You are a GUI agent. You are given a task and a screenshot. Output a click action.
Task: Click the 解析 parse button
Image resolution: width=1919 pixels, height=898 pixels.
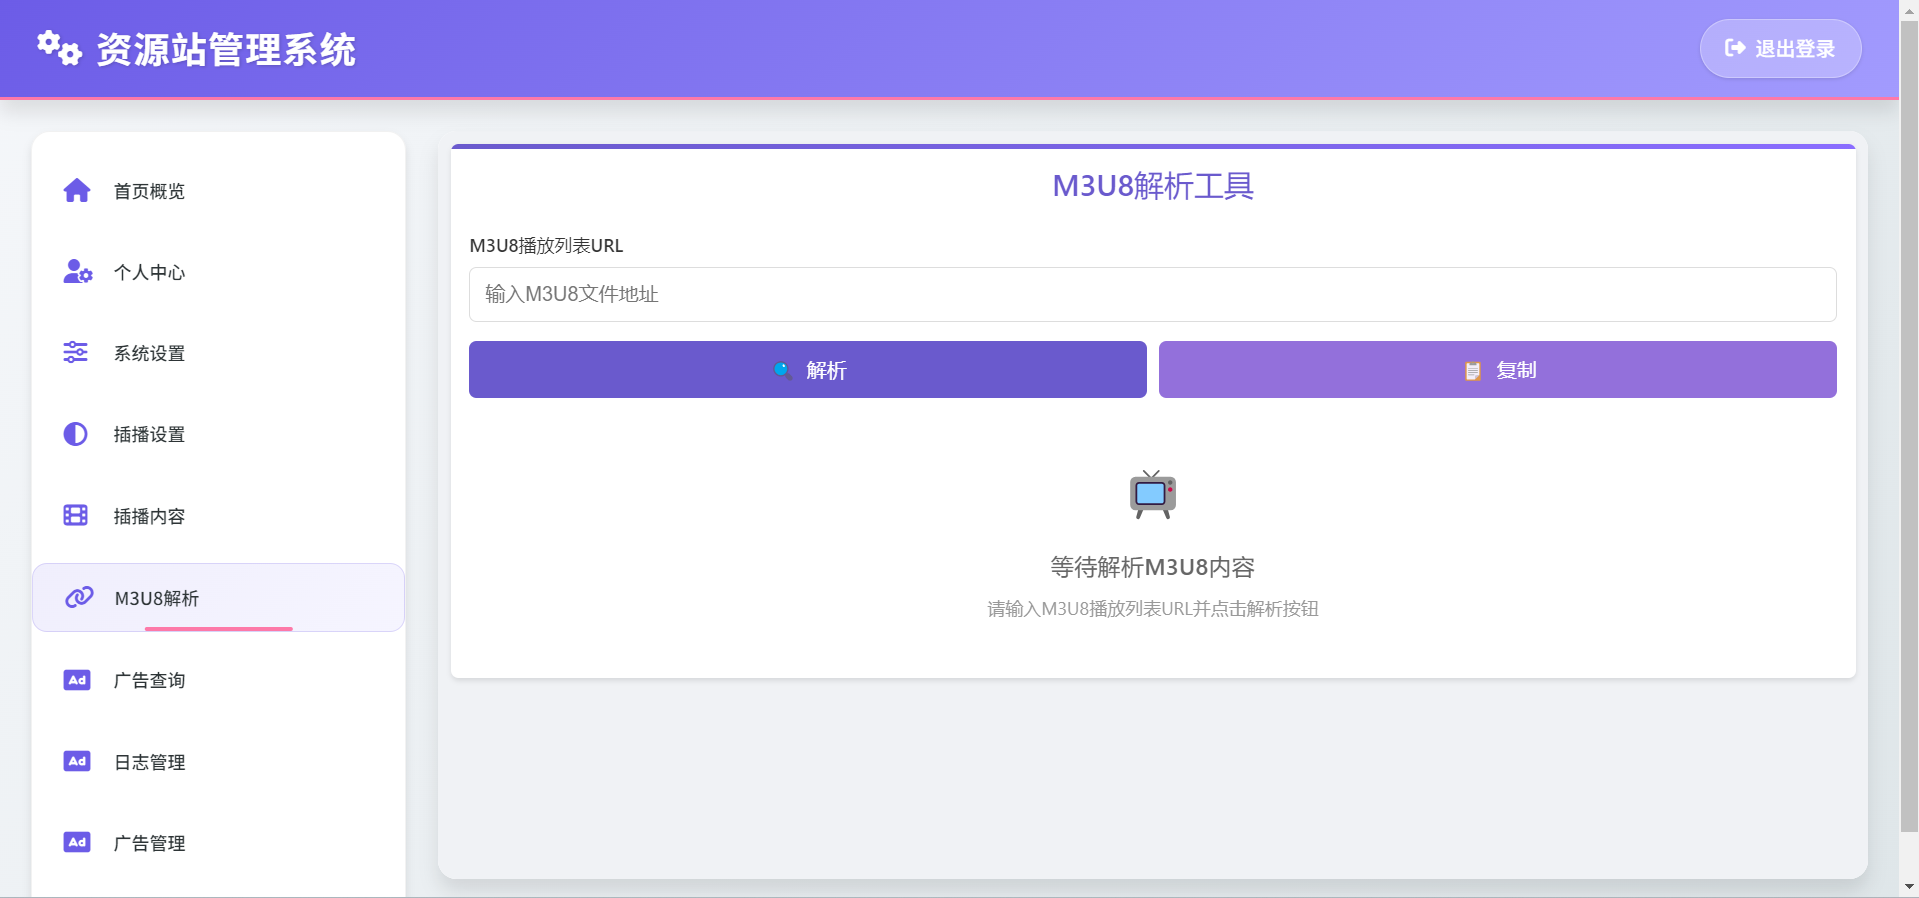(808, 370)
